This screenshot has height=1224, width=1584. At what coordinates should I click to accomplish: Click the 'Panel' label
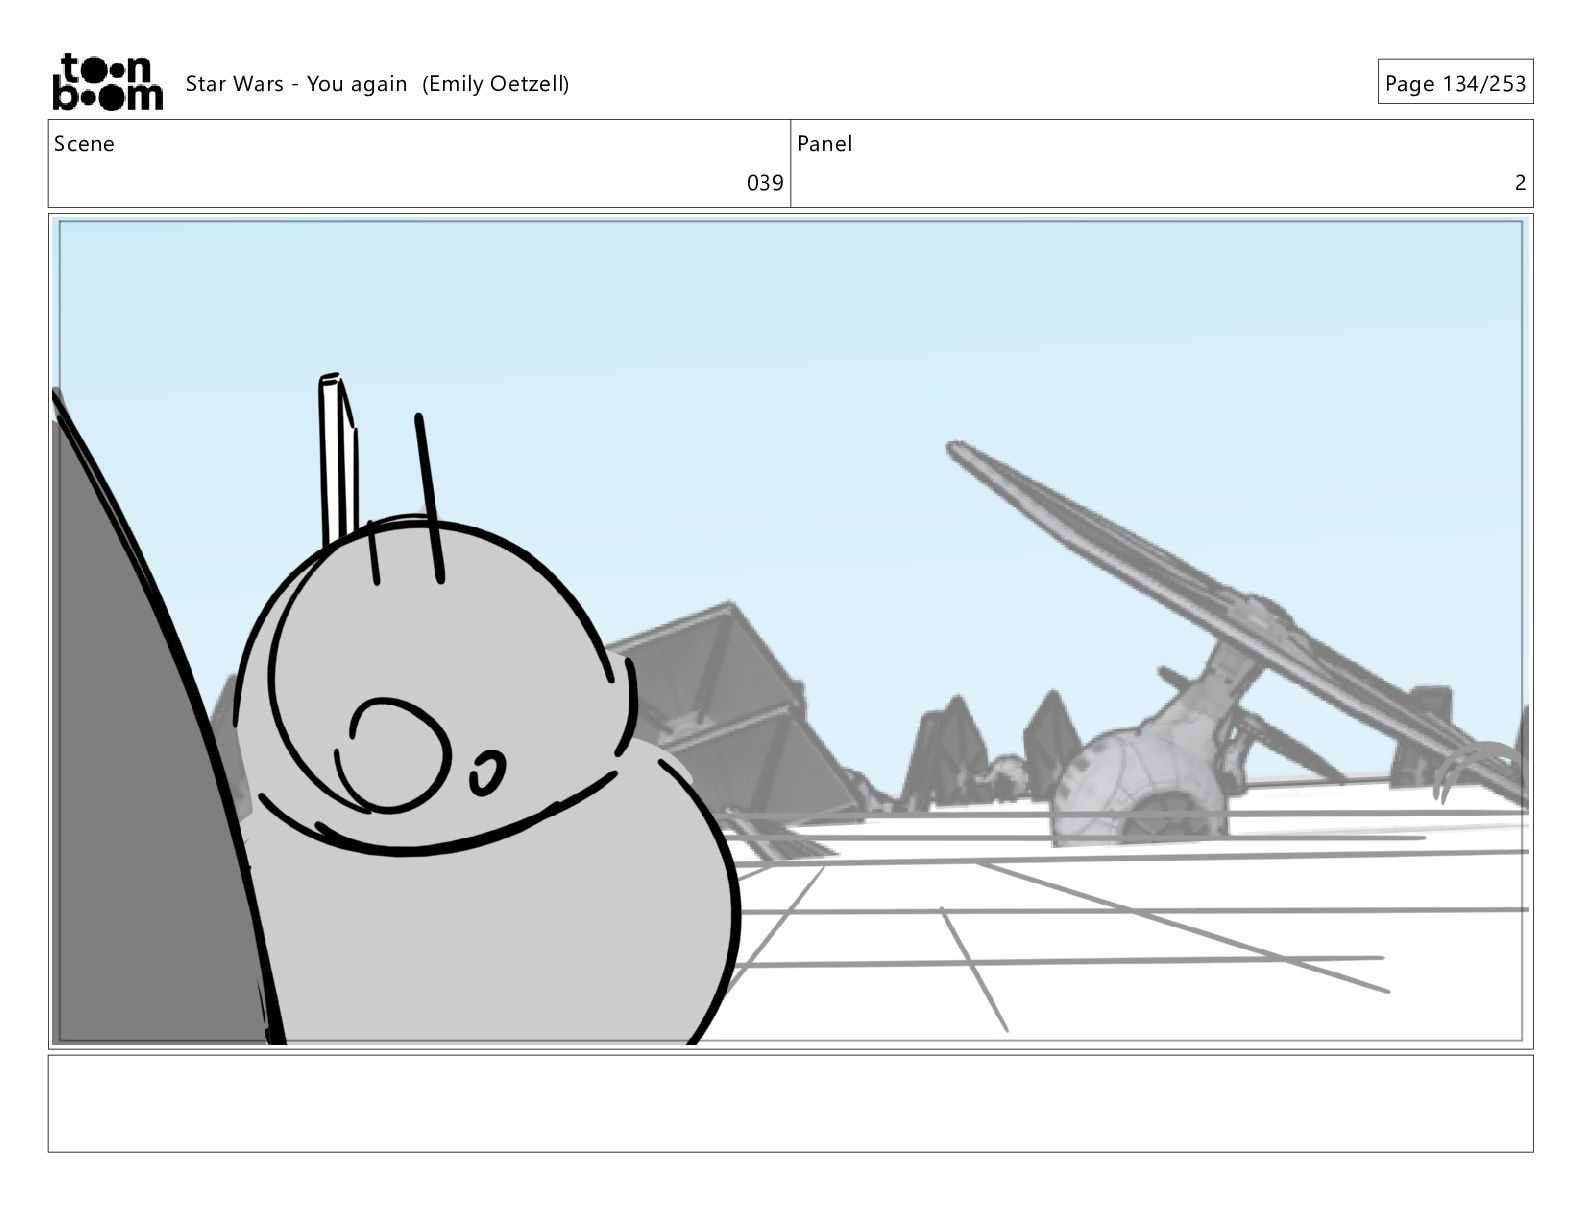click(x=825, y=144)
